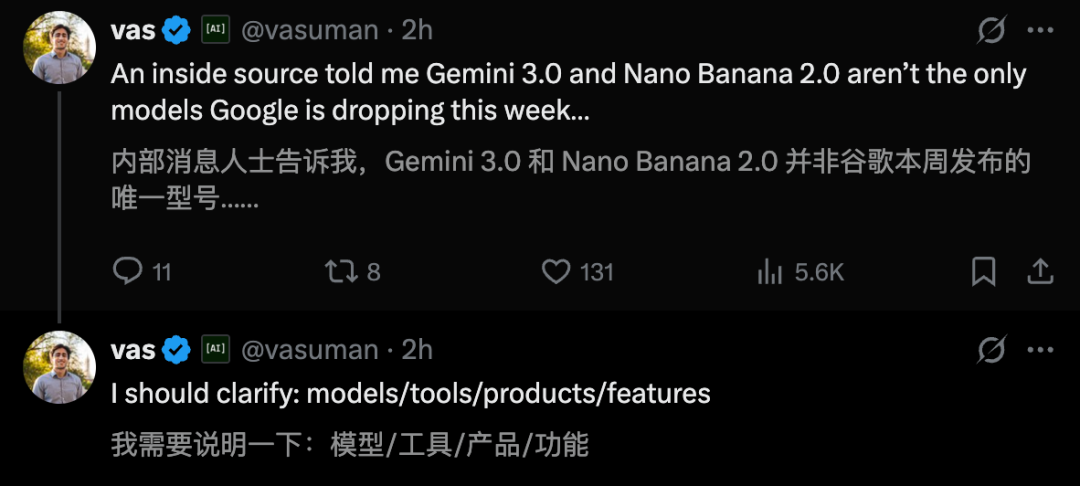
Task: Open Grok icon on second tweet
Action: [x=990, y=350]
